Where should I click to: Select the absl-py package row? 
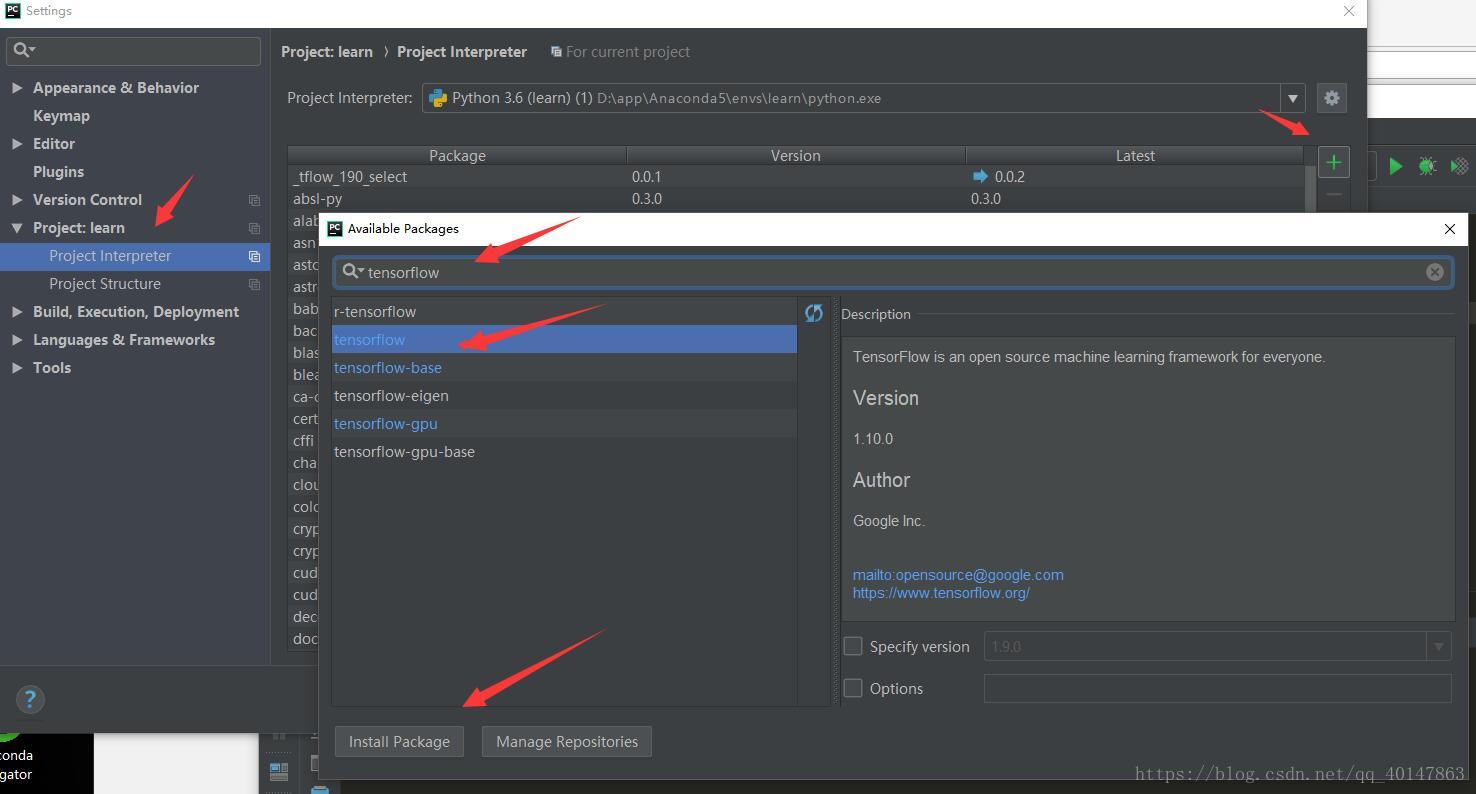pos(796,199)
